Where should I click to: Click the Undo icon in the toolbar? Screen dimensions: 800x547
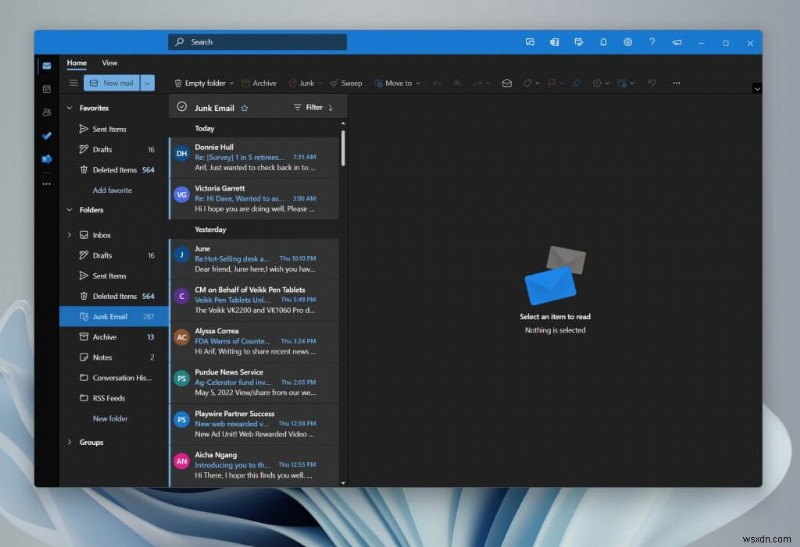[x=652, y=83]
